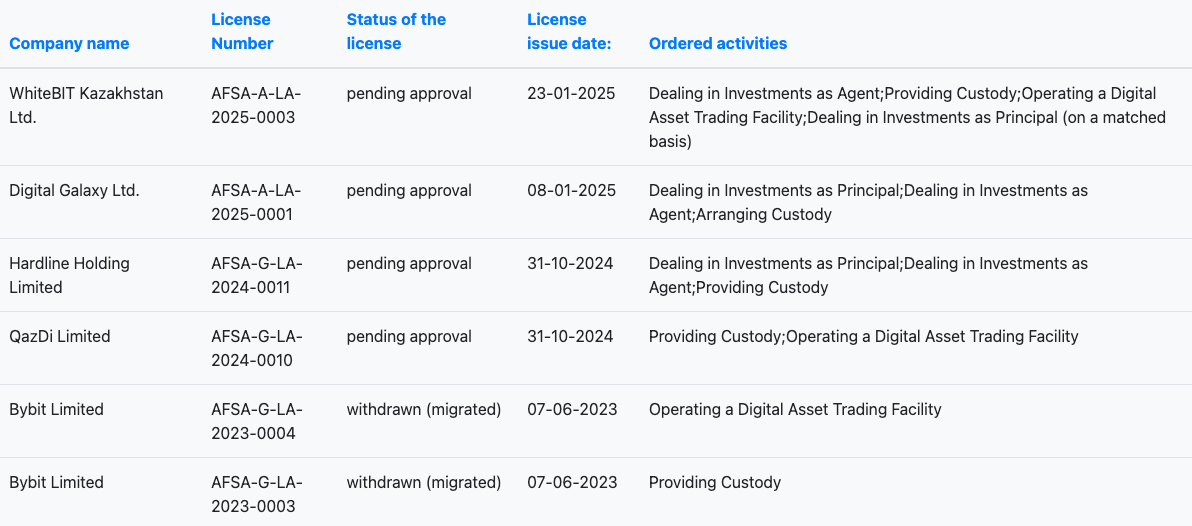Select Digital Galaxy Ltd. company cell

[x=74, y=190]
